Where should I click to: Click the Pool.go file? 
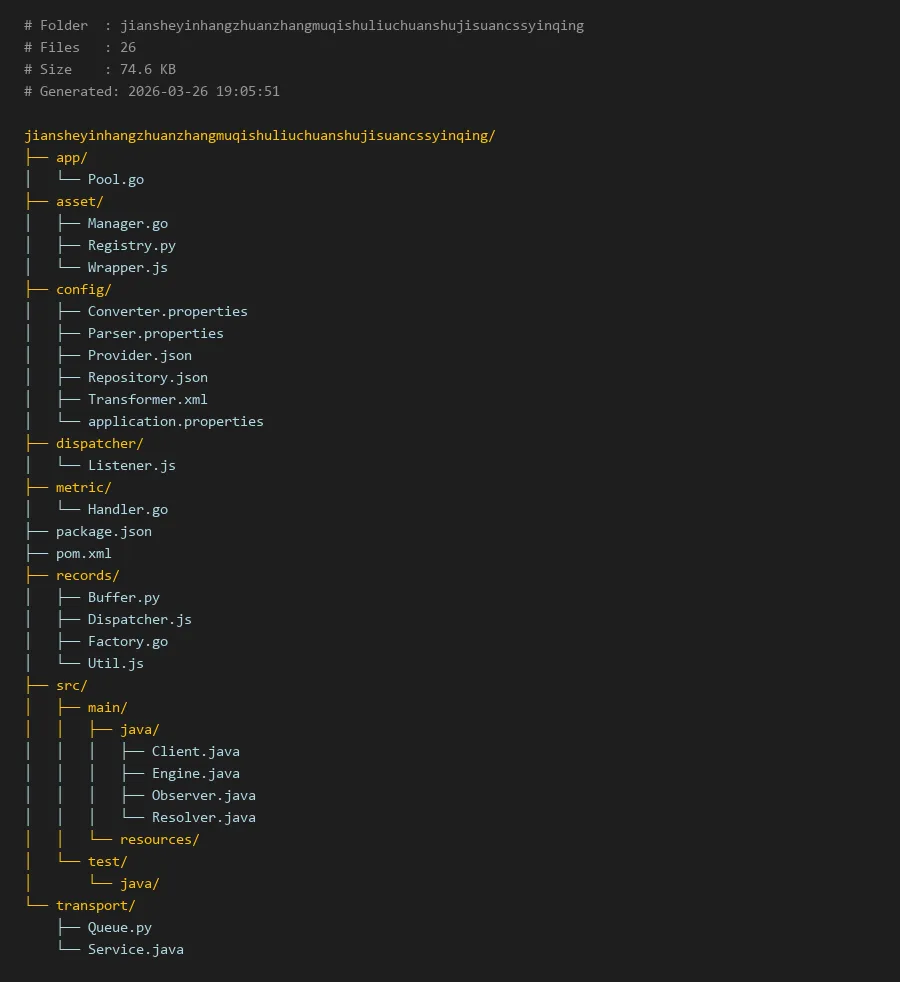click(115, 179)
